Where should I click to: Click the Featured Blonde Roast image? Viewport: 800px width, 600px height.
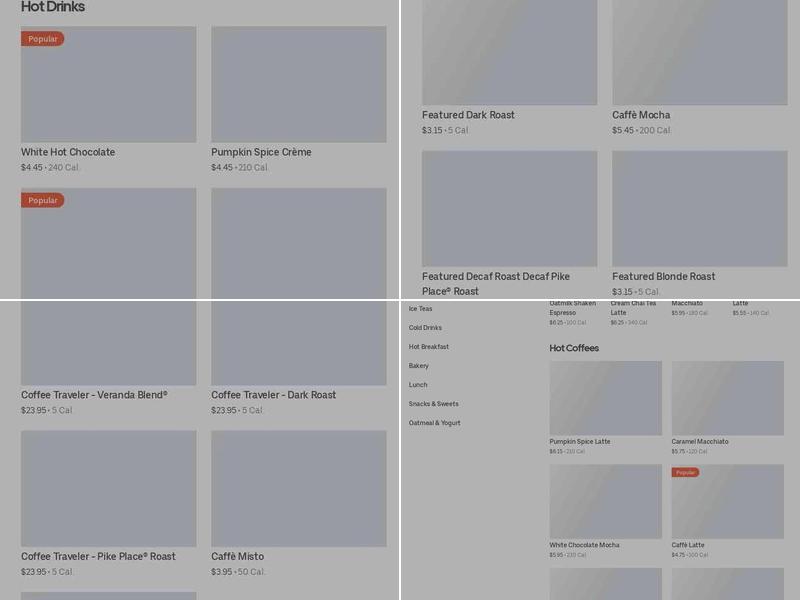(699, 208)
